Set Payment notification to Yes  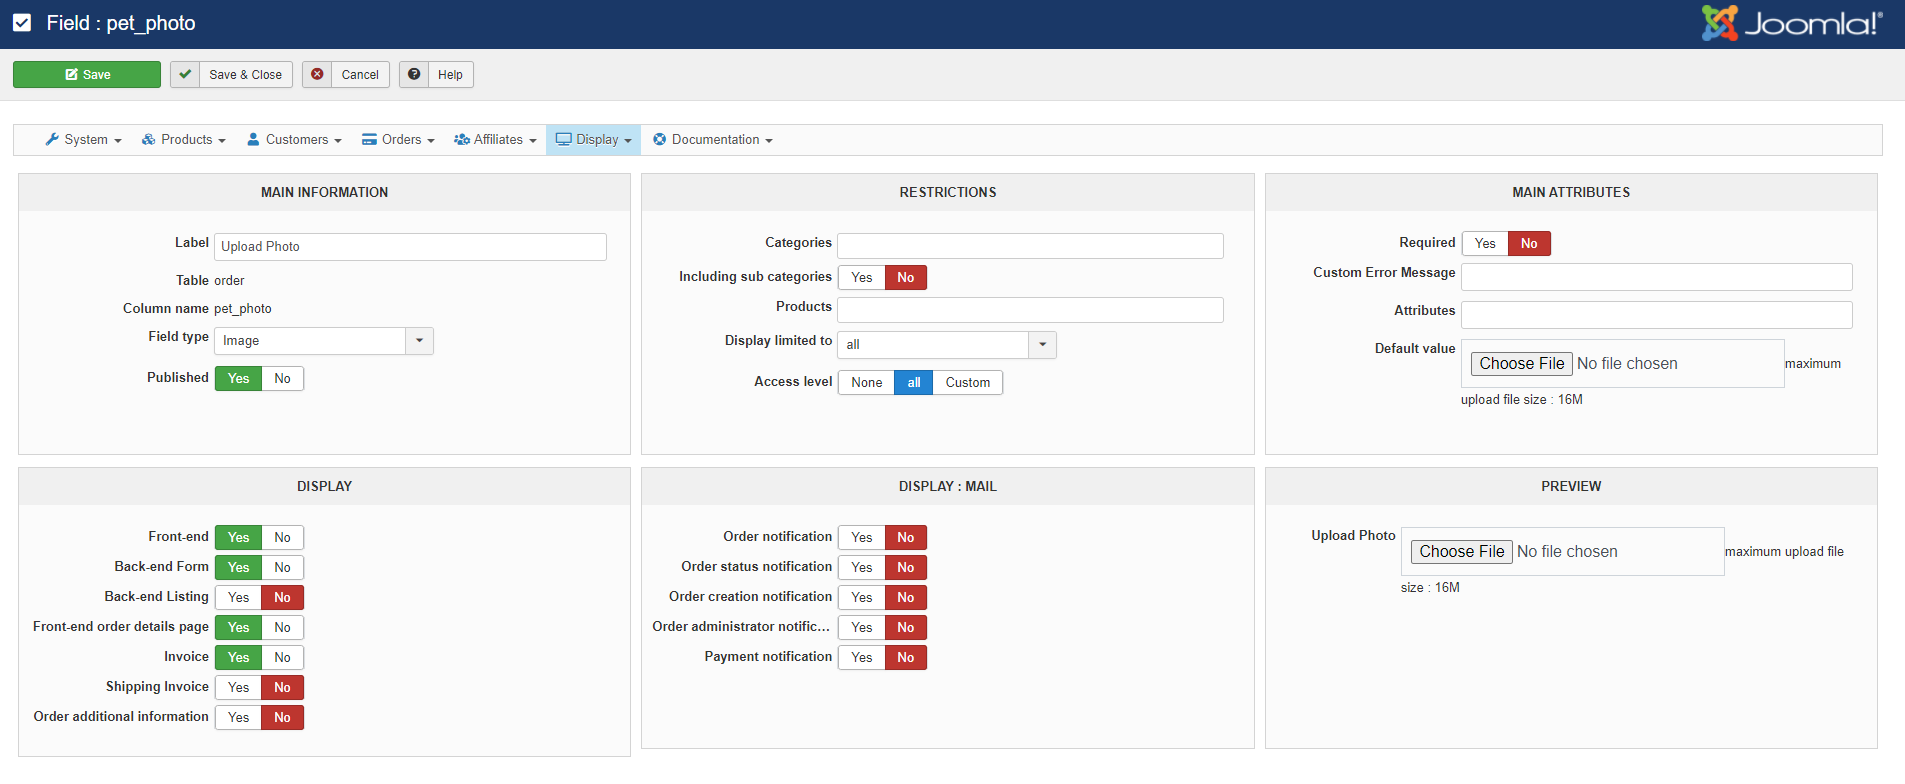862,658
